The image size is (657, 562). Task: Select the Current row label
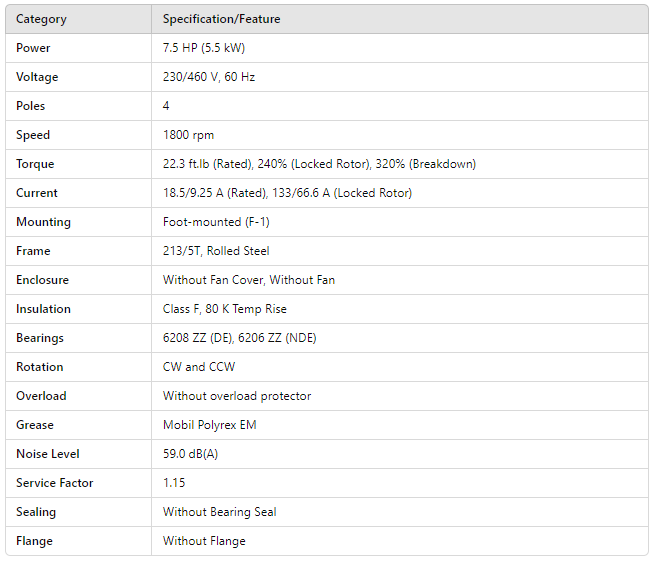[x=37, y=193]
